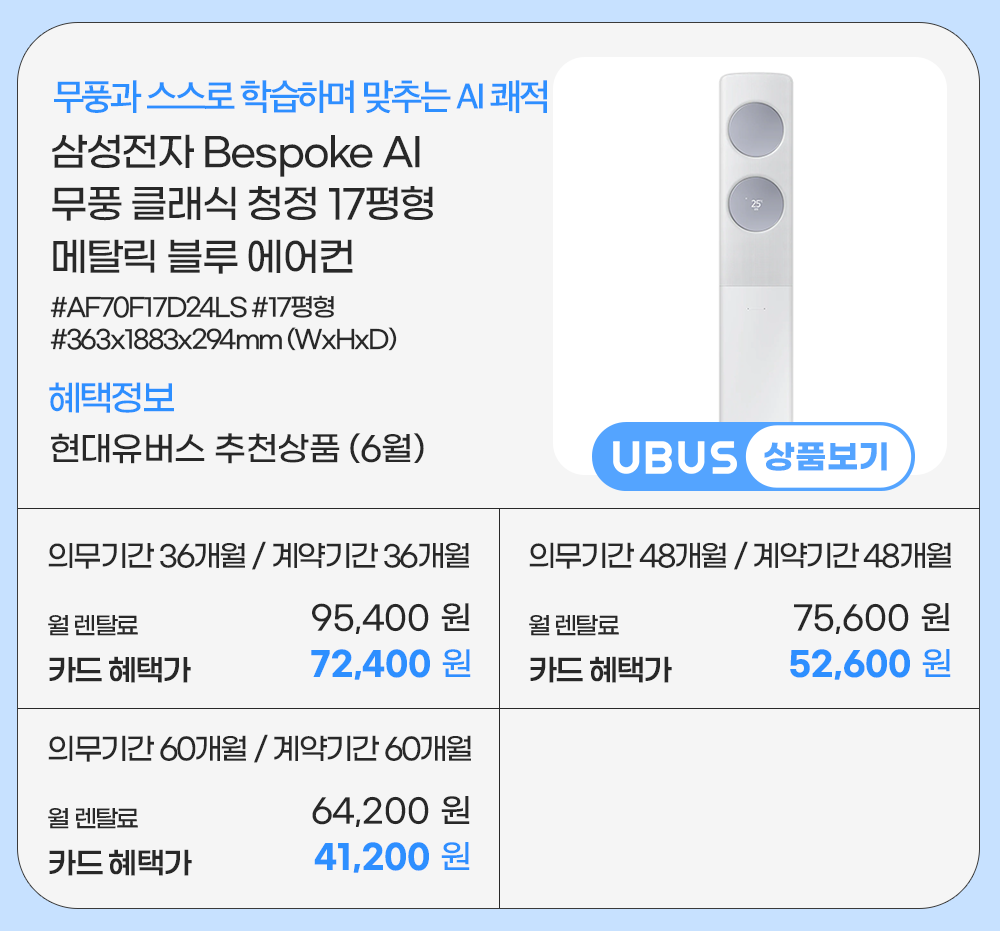Click the 상품보기 button
Viewport: 1000px width, 931px height.
tap(828, 457)
